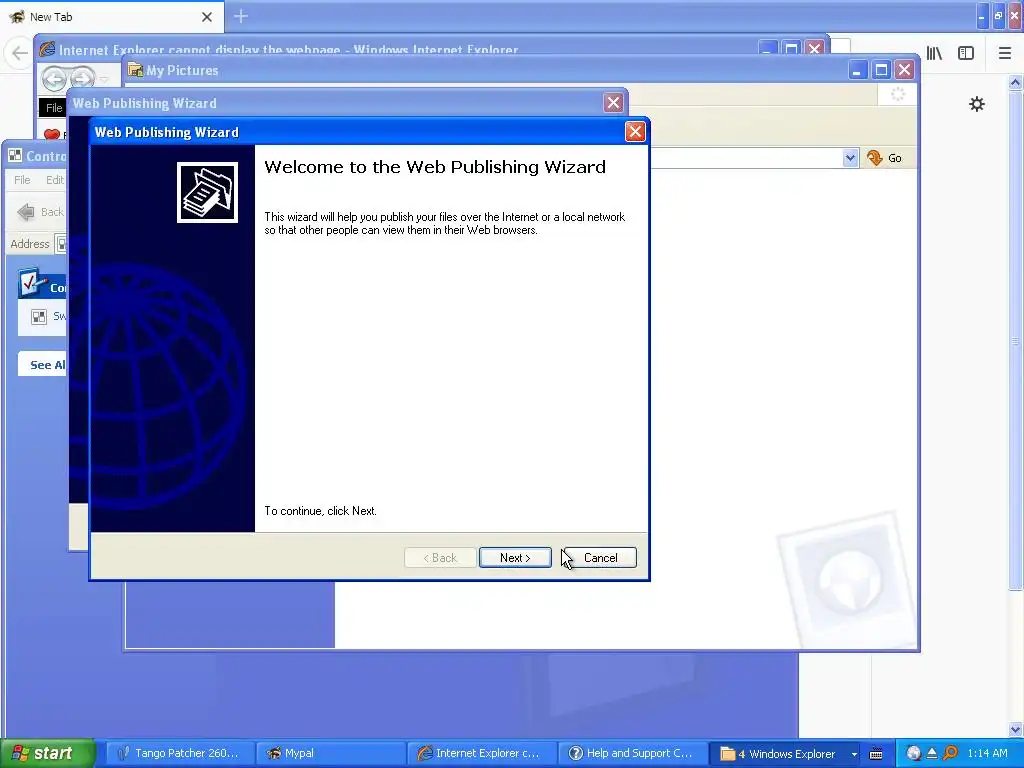Open the Mypal hamburger menu
Image resolution: width=1024 pixels, height=768 pixels.
pos(1004,53)
